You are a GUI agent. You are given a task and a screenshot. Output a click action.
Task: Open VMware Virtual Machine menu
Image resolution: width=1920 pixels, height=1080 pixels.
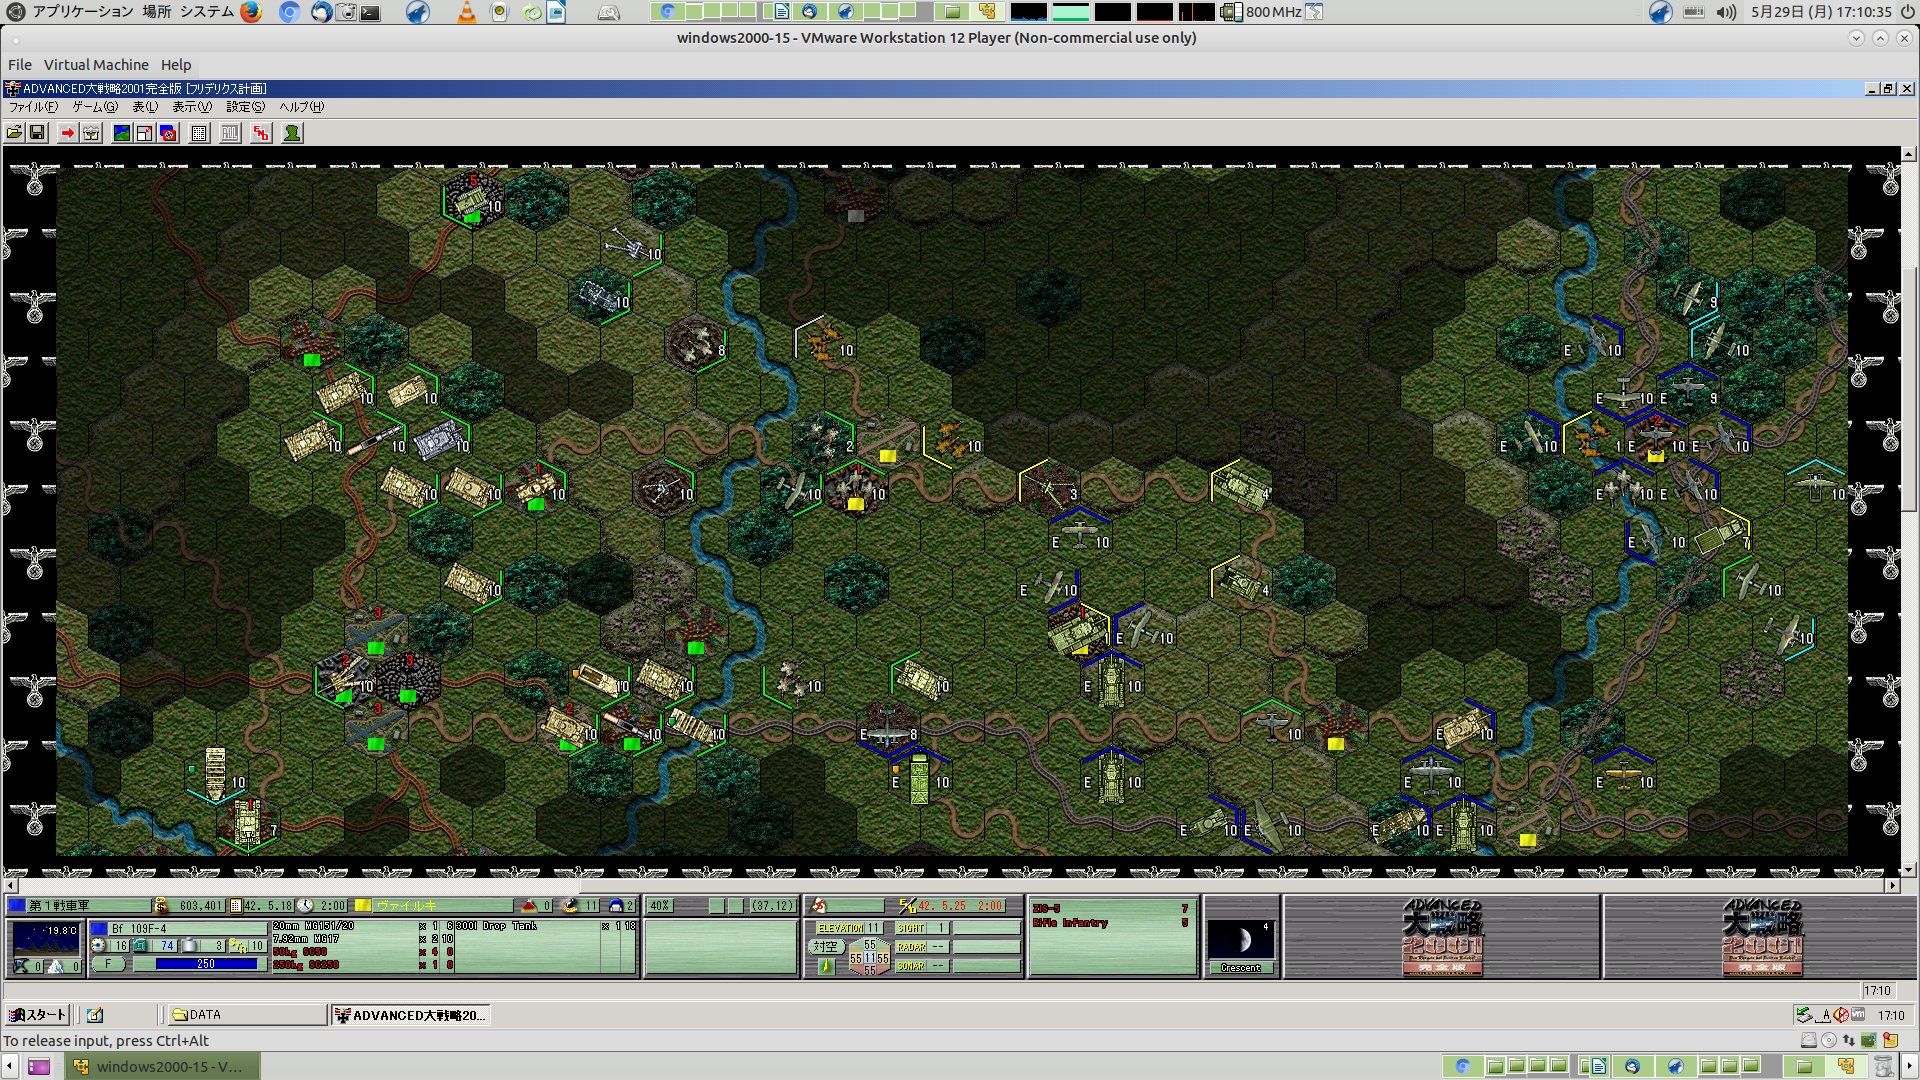click(96, 65)
